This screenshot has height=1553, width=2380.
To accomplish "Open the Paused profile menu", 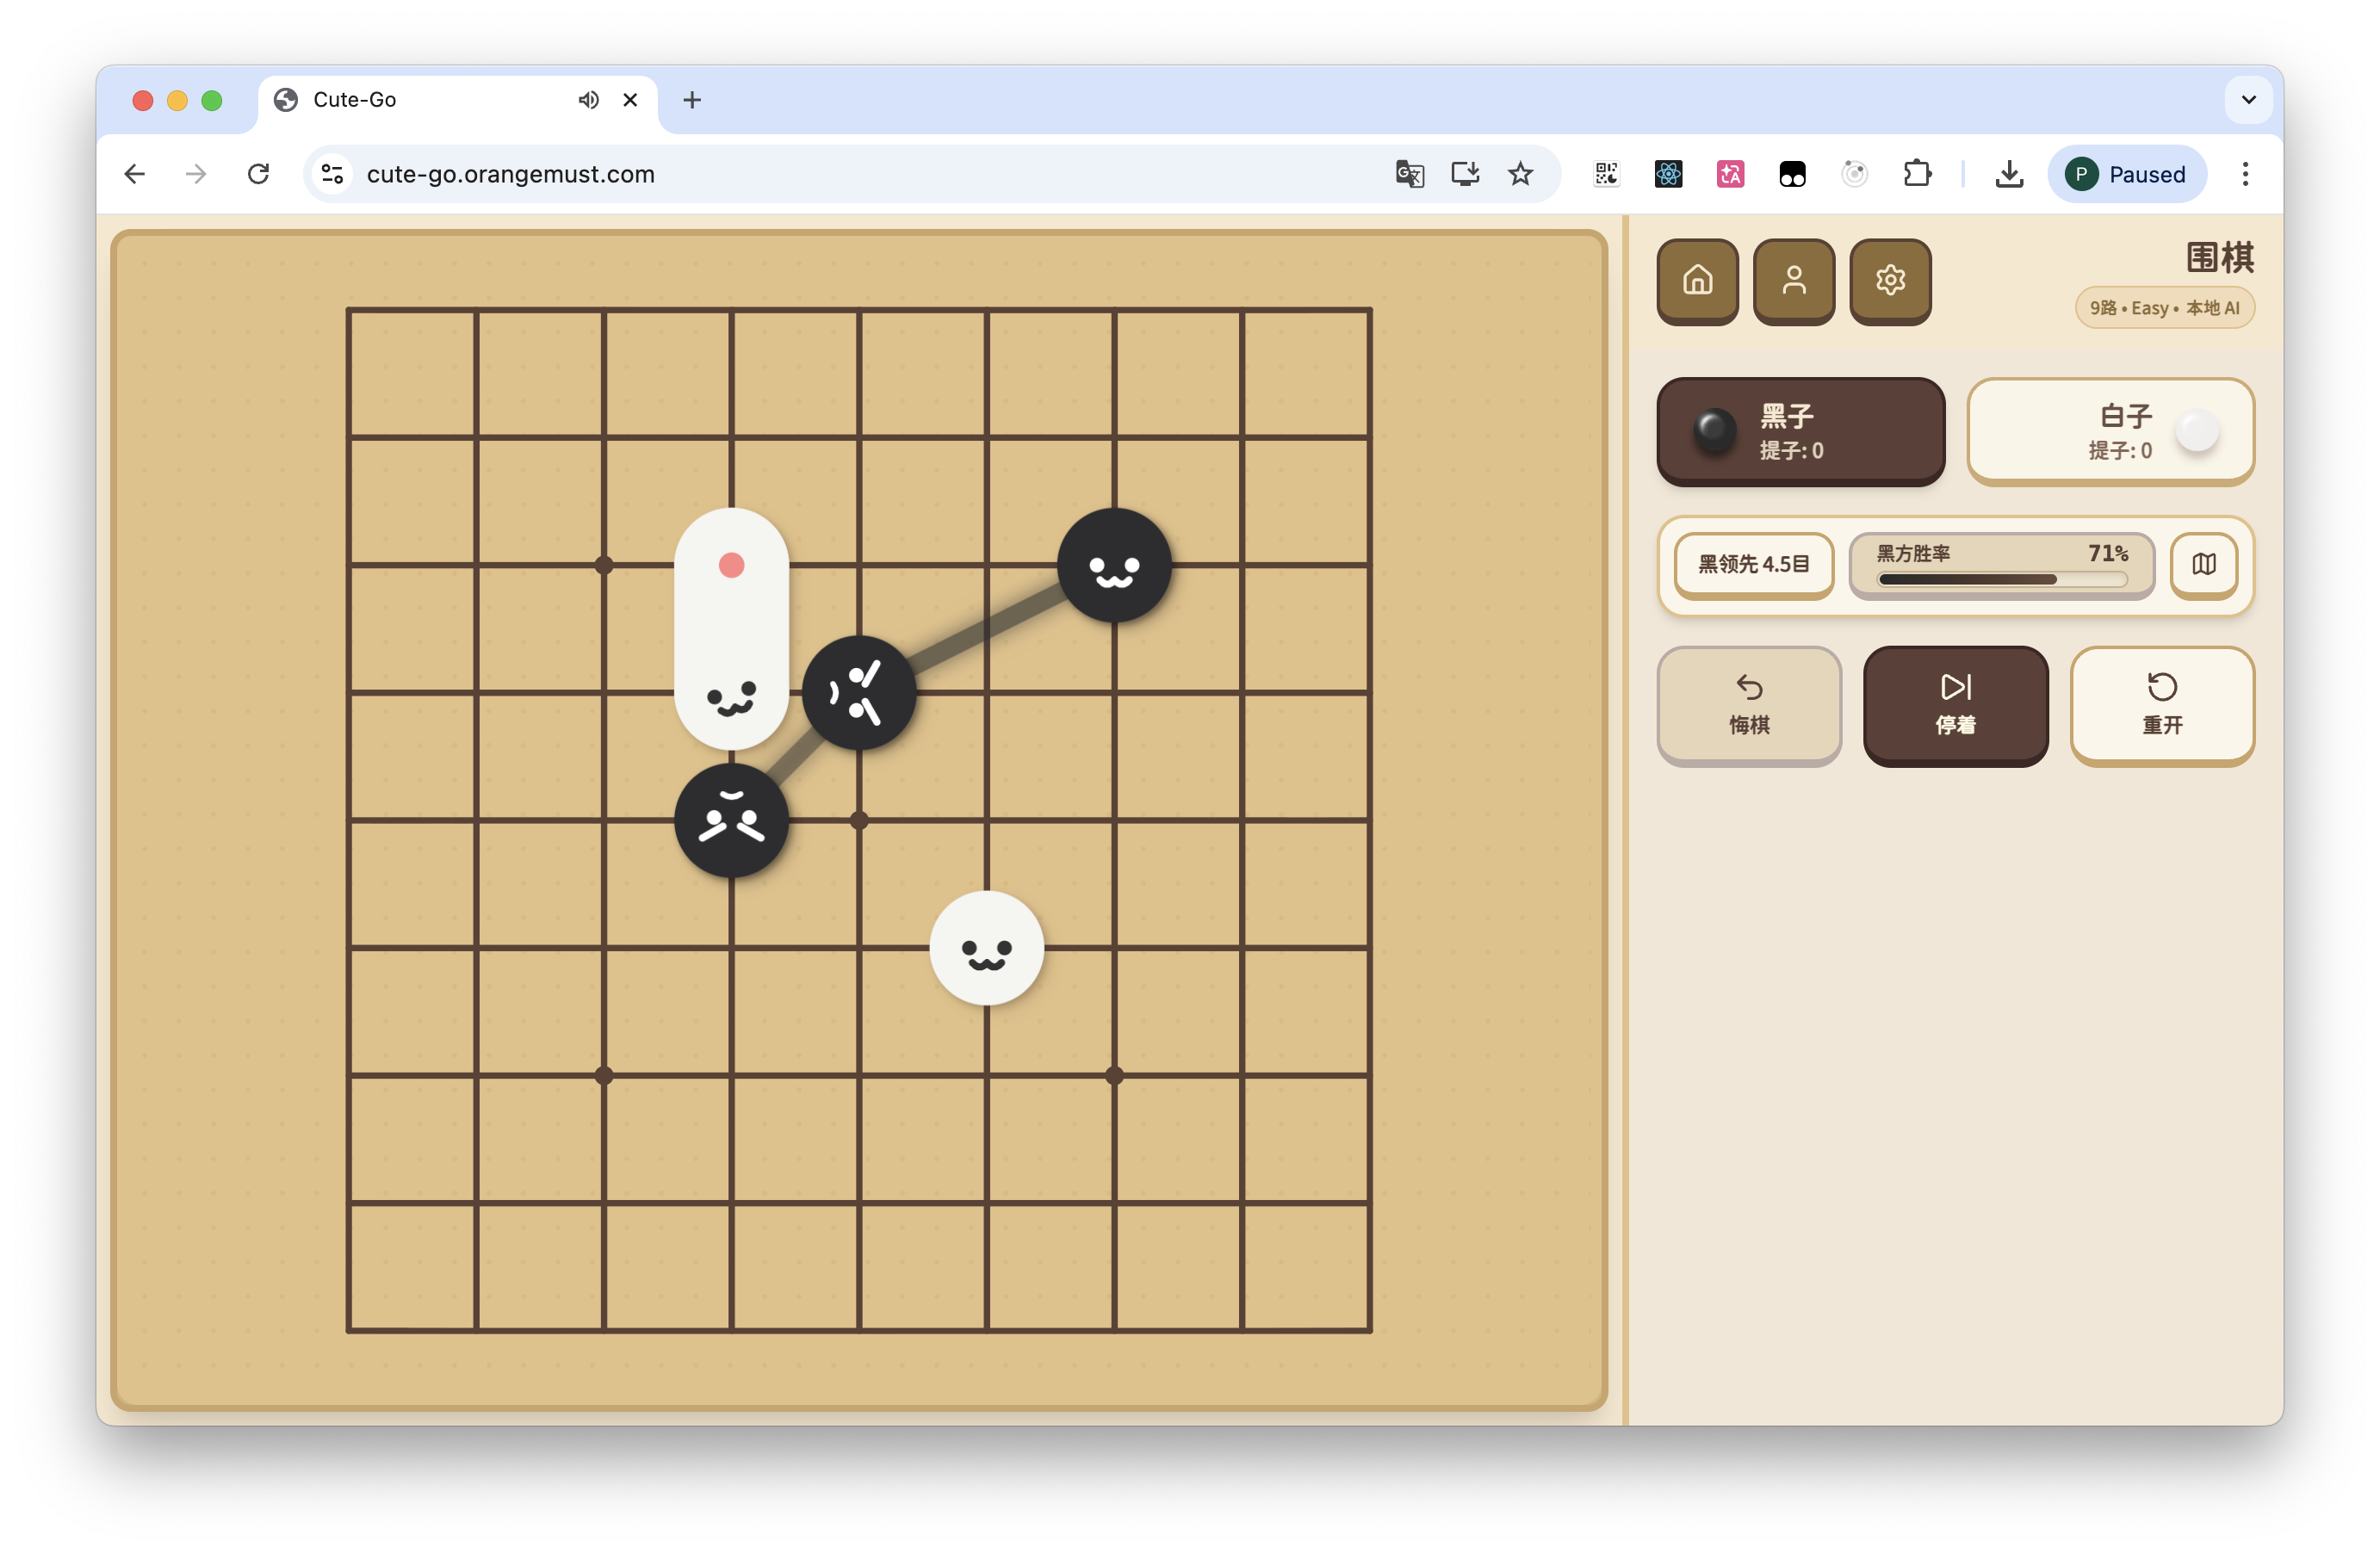I will (2126, 174).
